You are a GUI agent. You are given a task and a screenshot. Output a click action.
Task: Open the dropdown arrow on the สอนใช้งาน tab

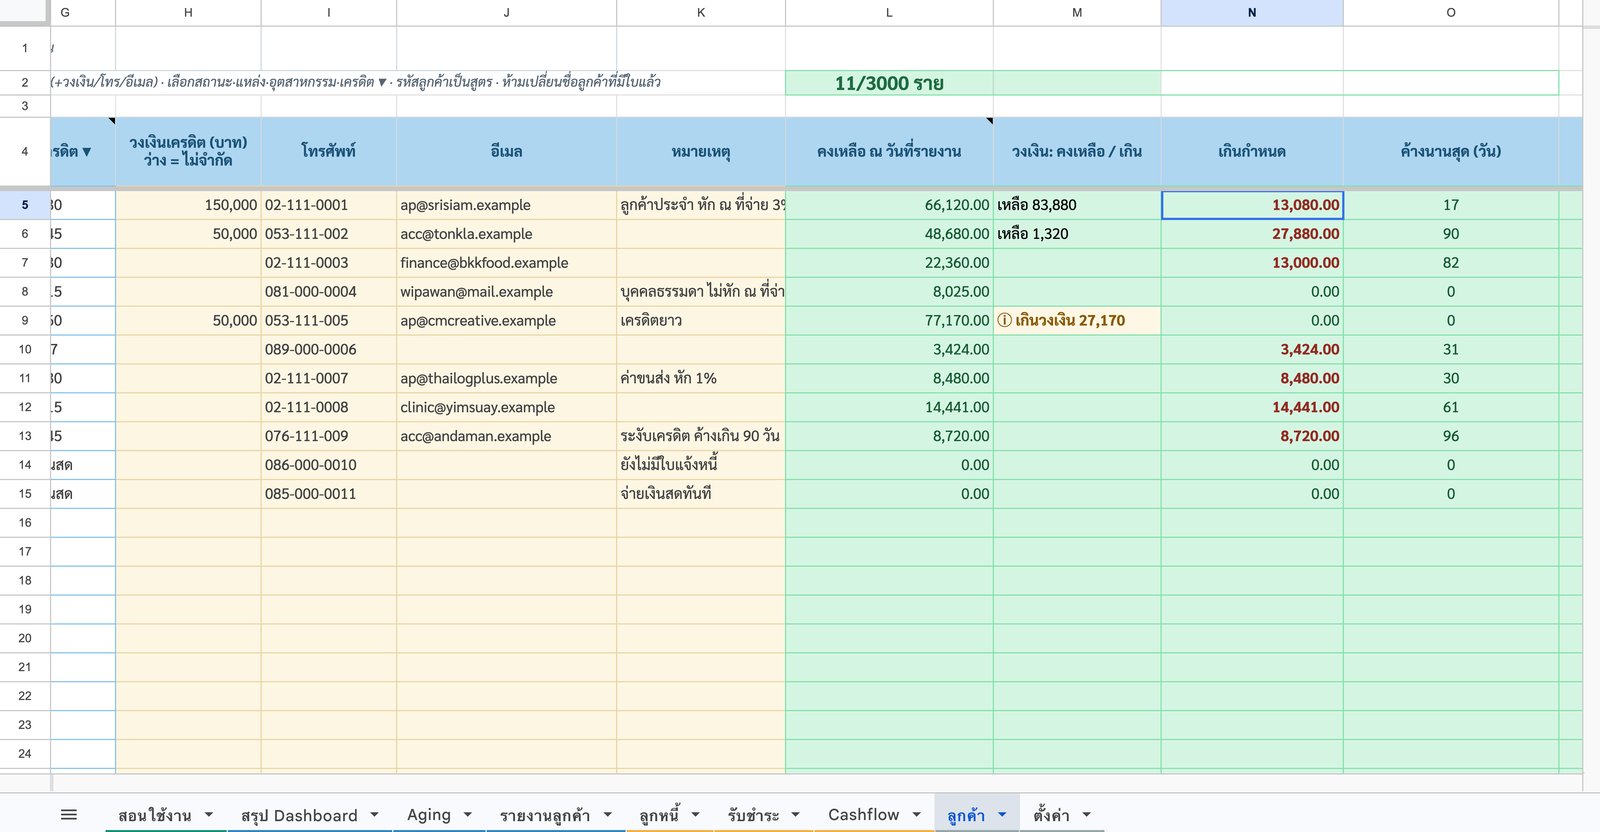point(209,815)
